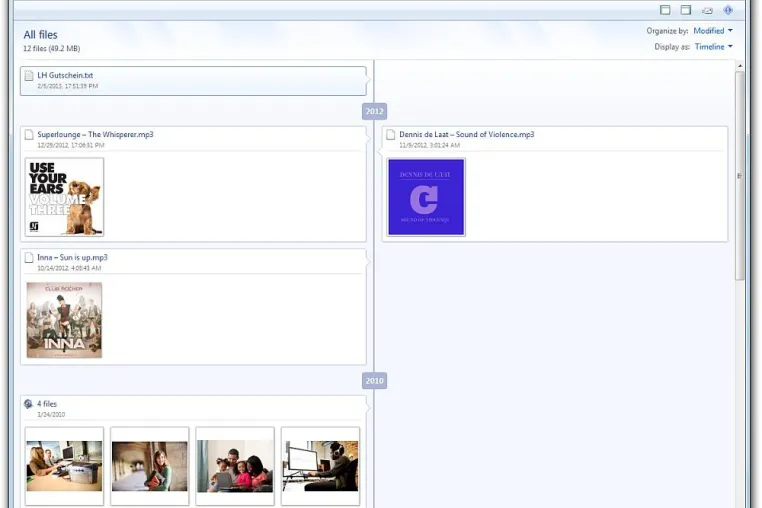
Task: Click the timestamp under Superlounge – The Whisperer.mp3
Action: [x=71, y=145]
